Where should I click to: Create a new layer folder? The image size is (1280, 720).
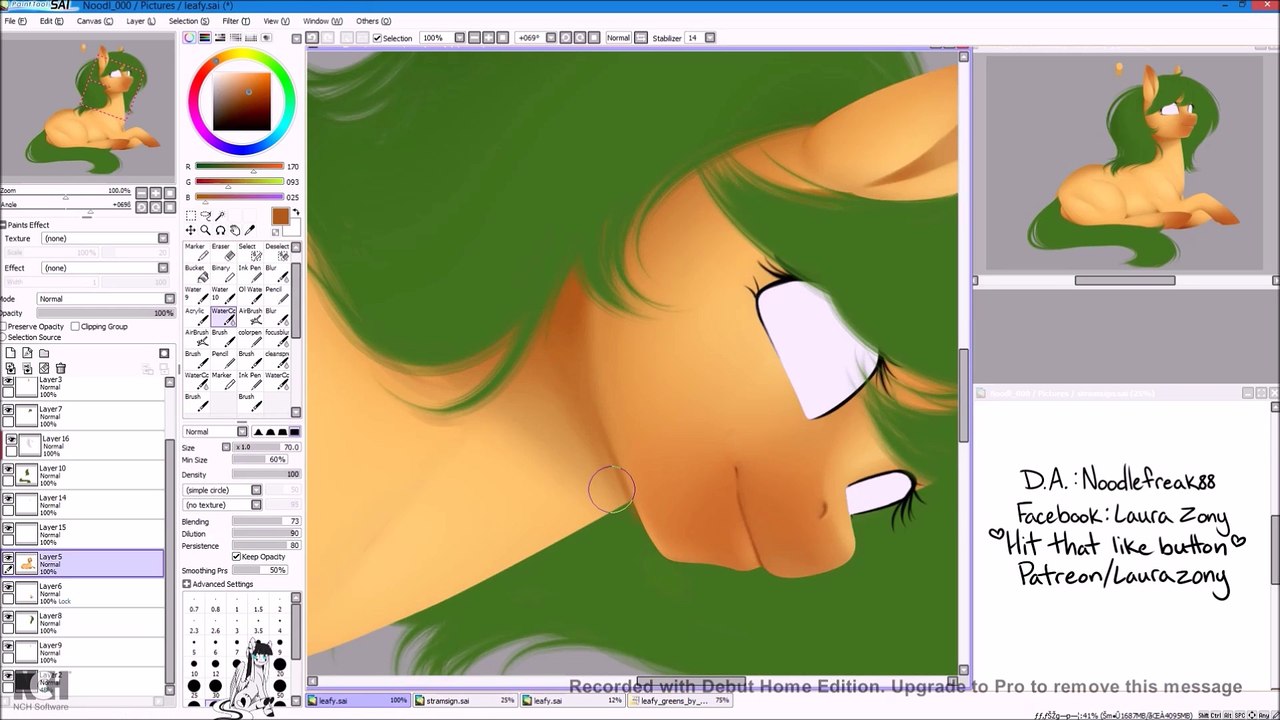[x=44, y=353]
